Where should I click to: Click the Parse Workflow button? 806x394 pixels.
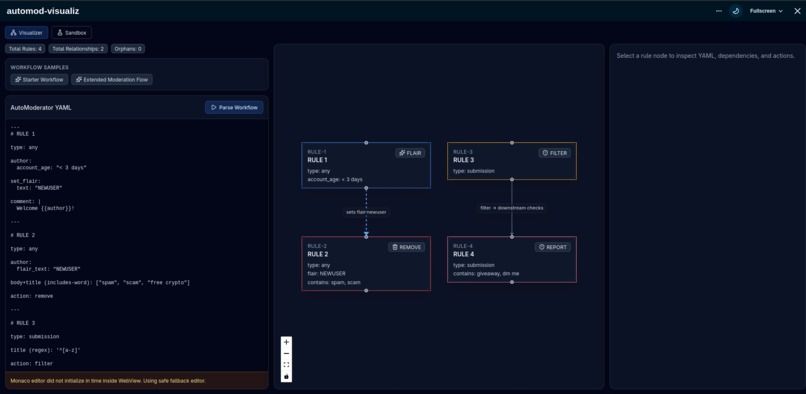pos(234,108)
